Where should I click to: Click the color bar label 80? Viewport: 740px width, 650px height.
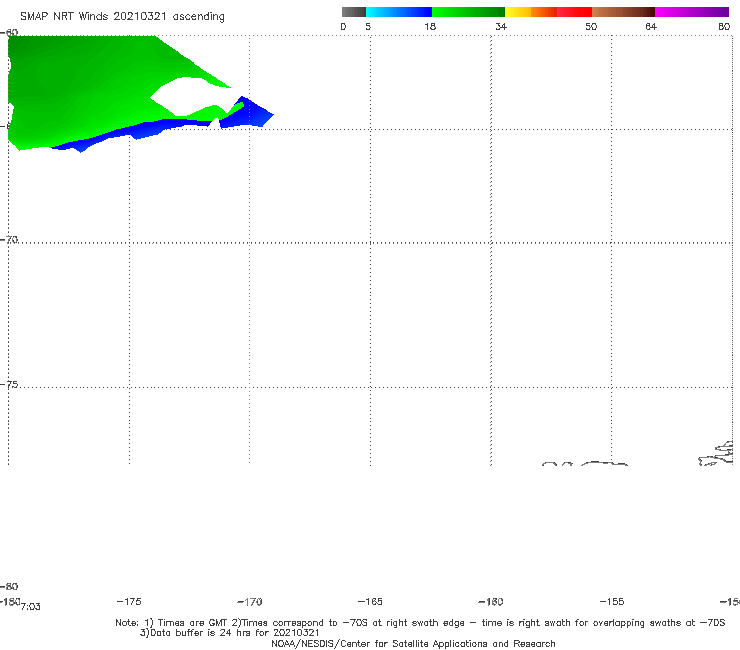point(724,27)
